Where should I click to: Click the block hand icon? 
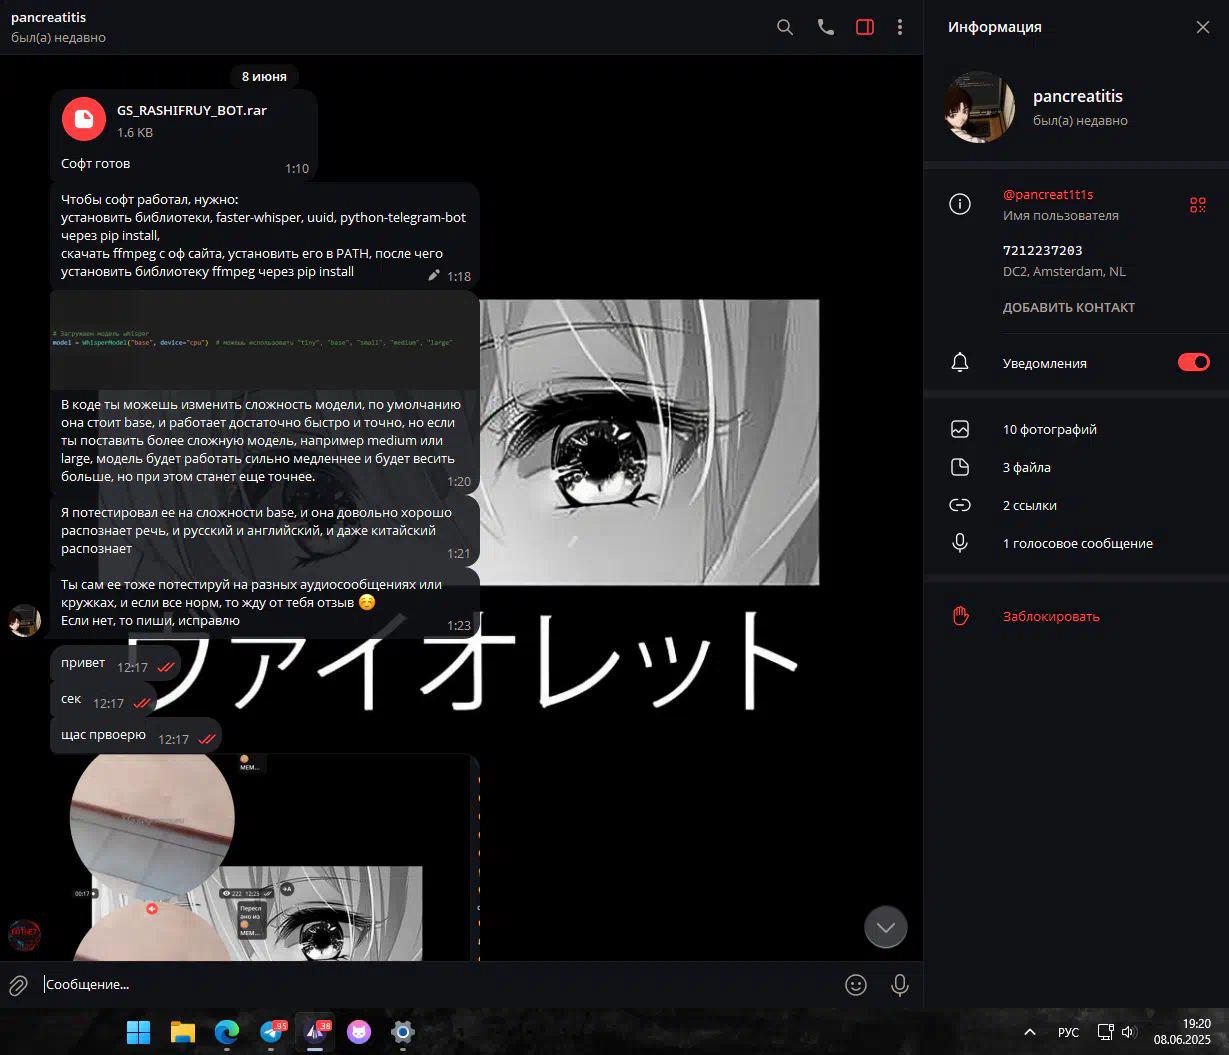960,616
